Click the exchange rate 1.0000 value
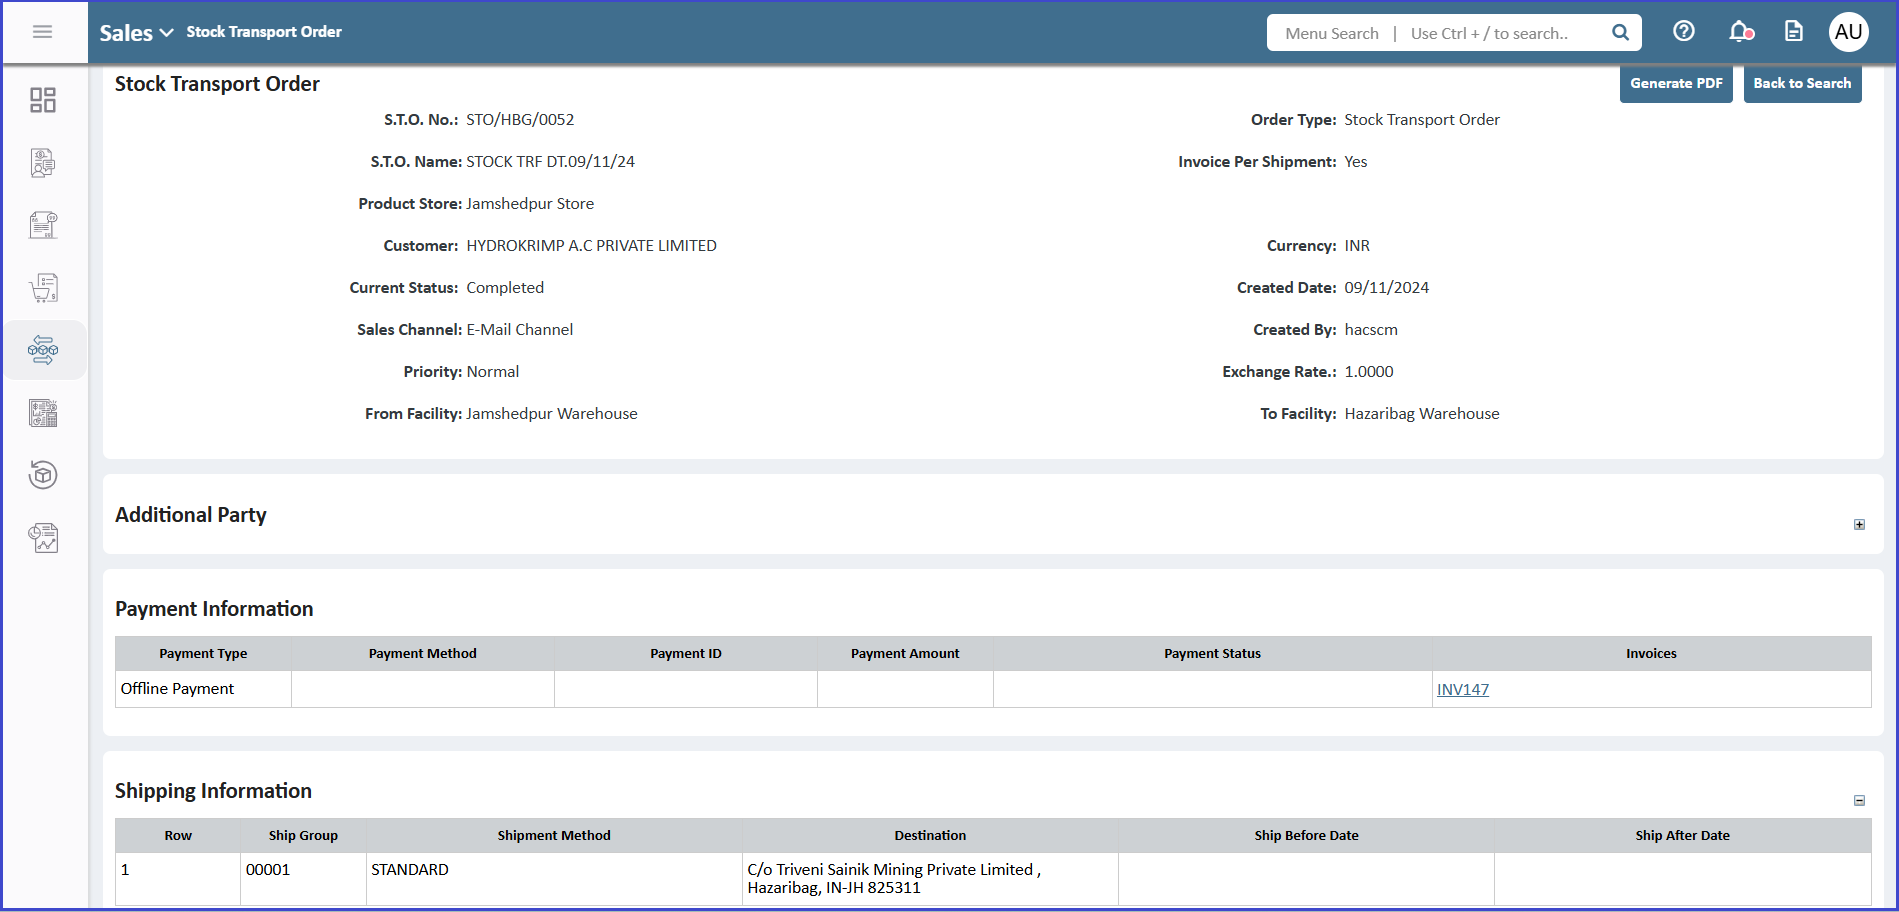Viewport: 1899px width, 912px height. click(1368, 372)
